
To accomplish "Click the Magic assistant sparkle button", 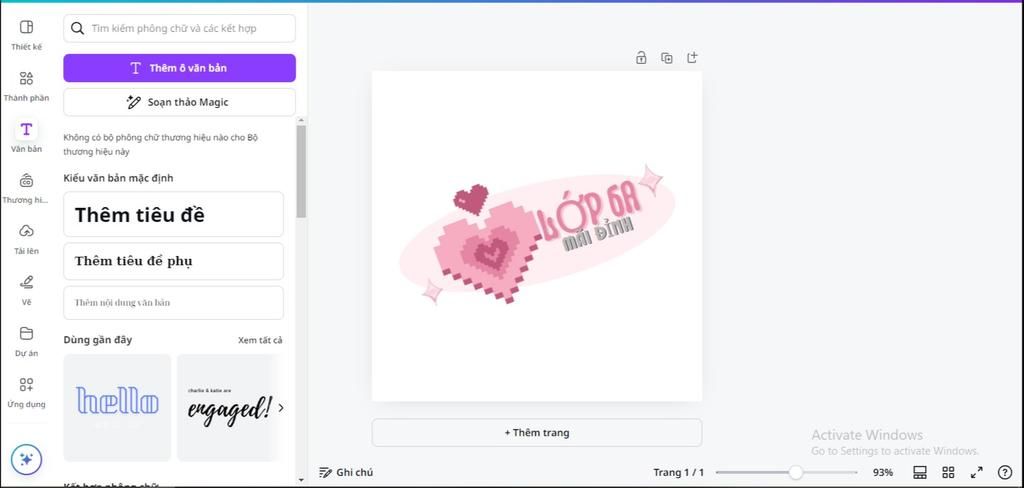I will pos(26,459).
